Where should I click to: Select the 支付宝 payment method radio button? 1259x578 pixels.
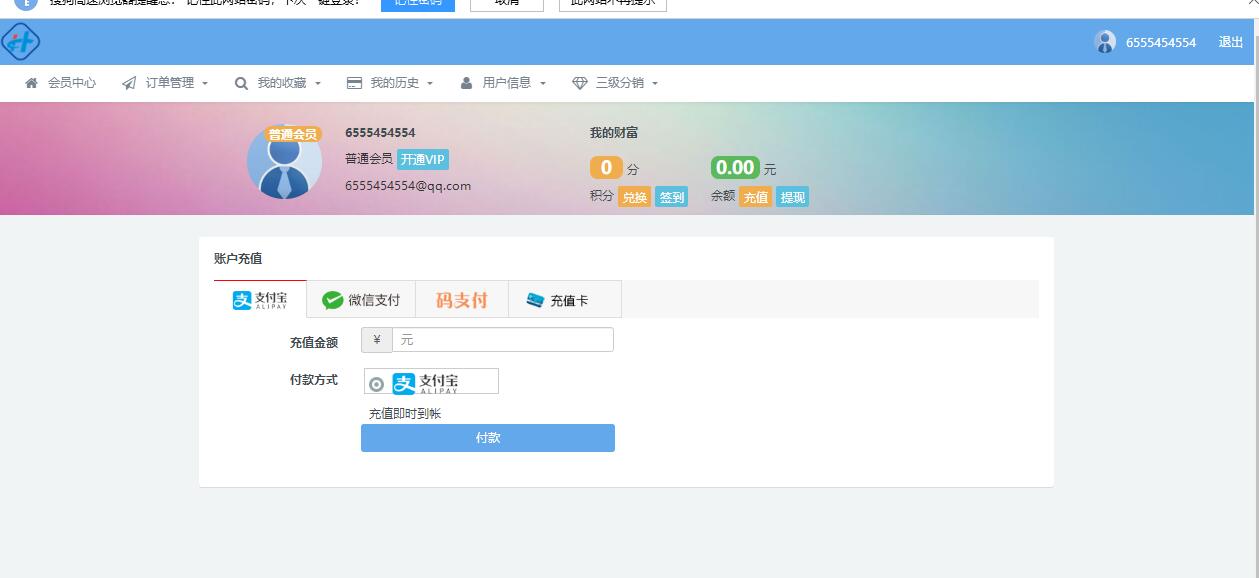pos(377,384)
